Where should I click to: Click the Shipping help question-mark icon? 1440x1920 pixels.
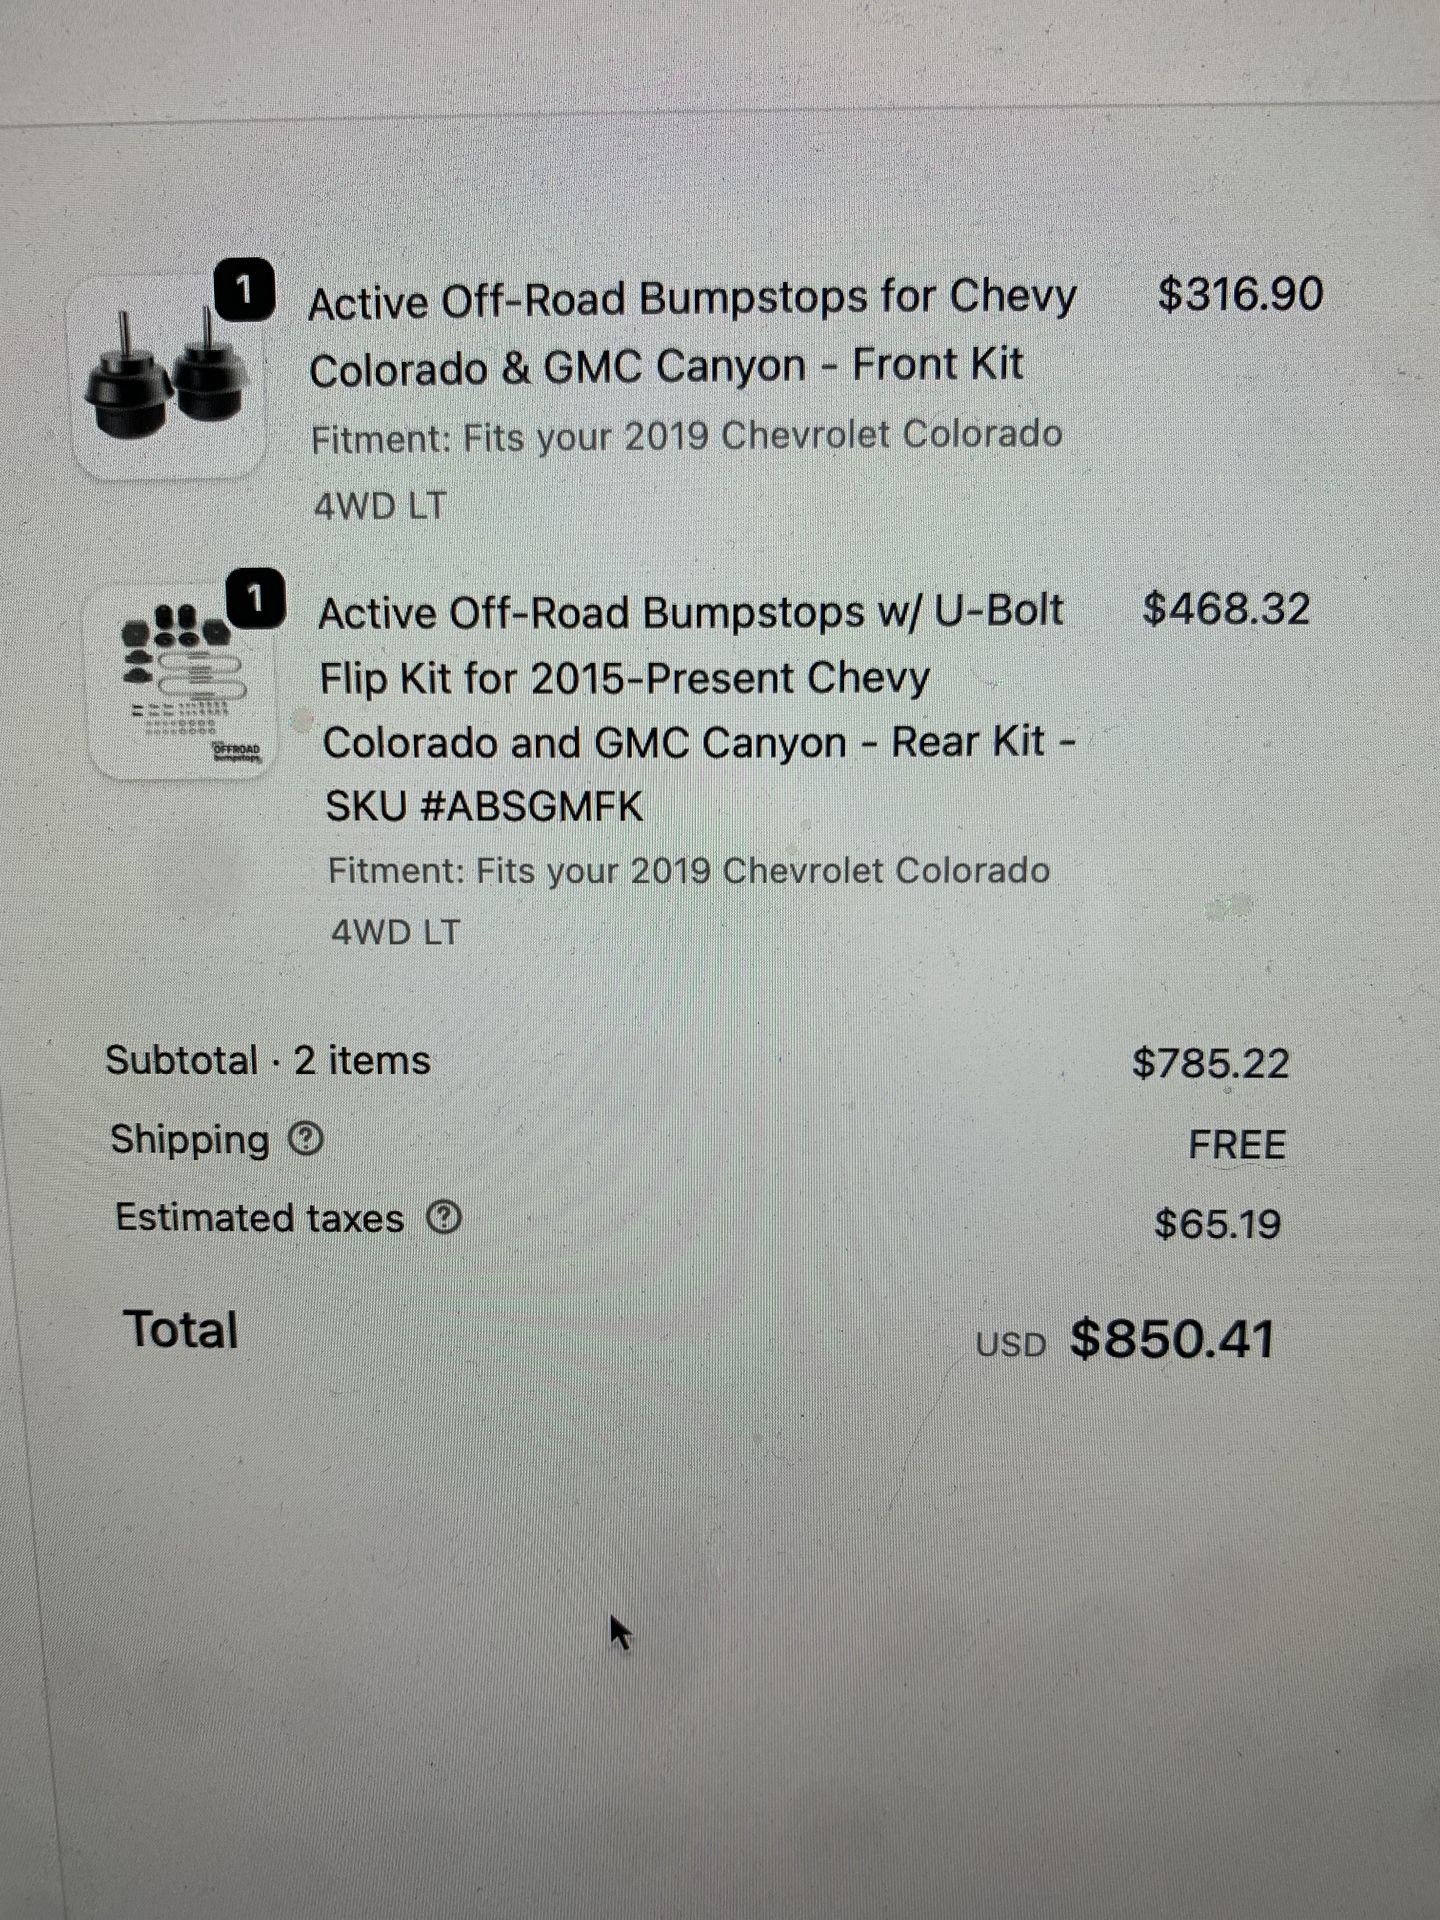point(306,1139)
